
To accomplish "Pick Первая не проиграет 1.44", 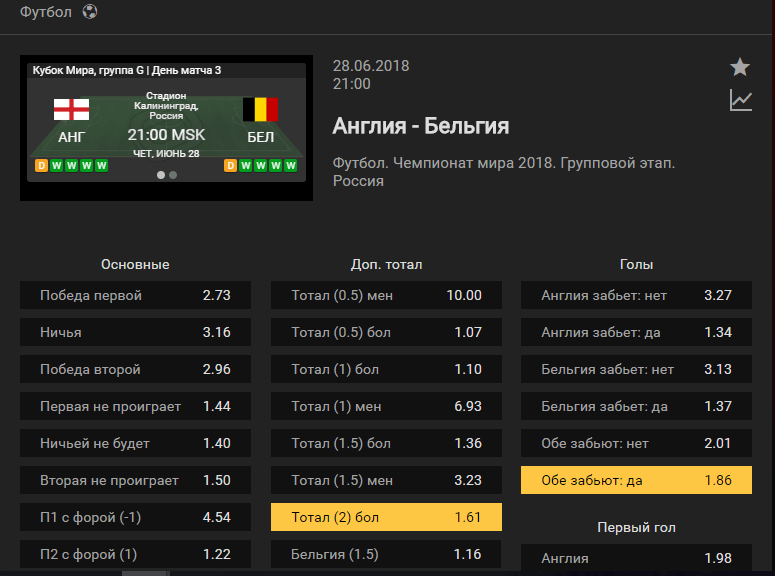I will pos(135,406).
